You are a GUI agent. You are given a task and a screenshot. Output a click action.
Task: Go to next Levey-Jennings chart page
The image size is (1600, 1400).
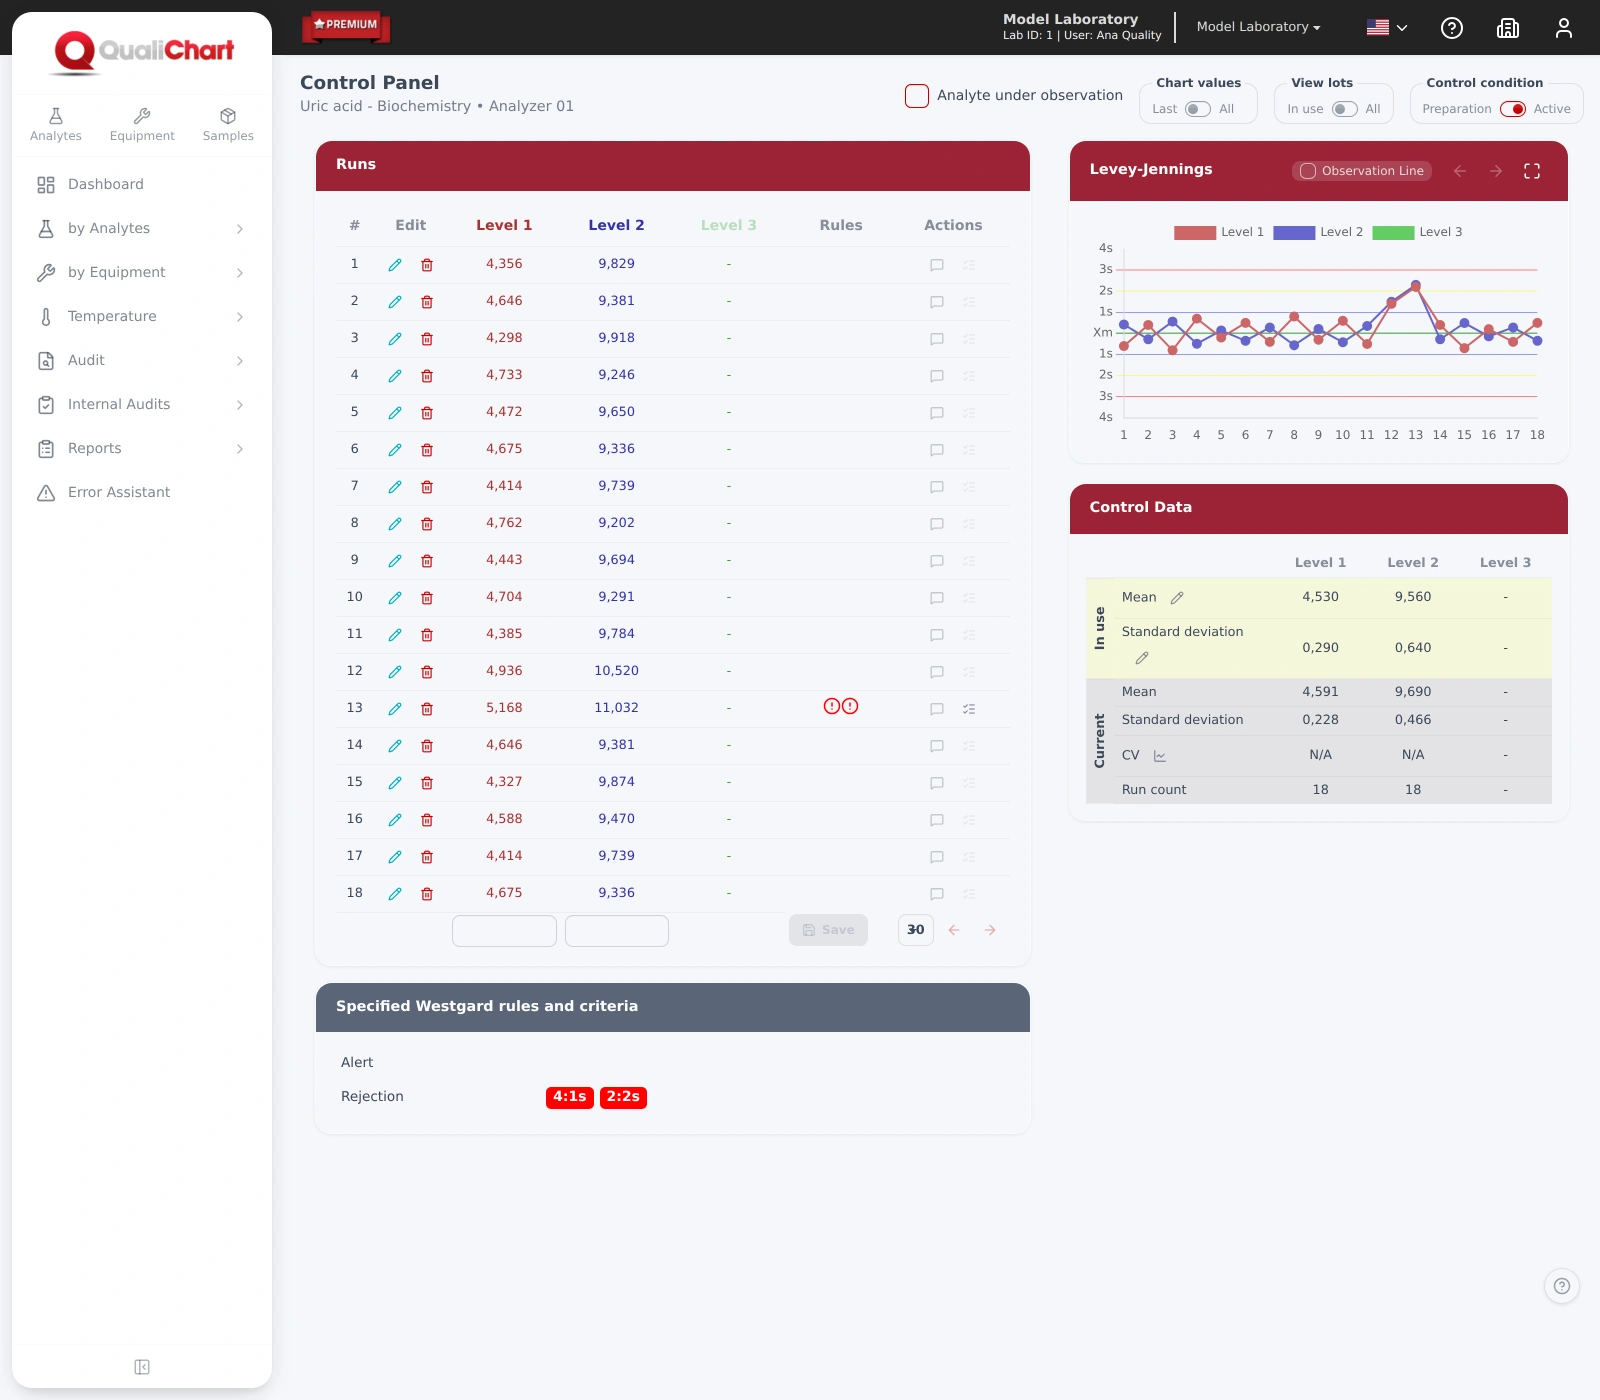1496,171
